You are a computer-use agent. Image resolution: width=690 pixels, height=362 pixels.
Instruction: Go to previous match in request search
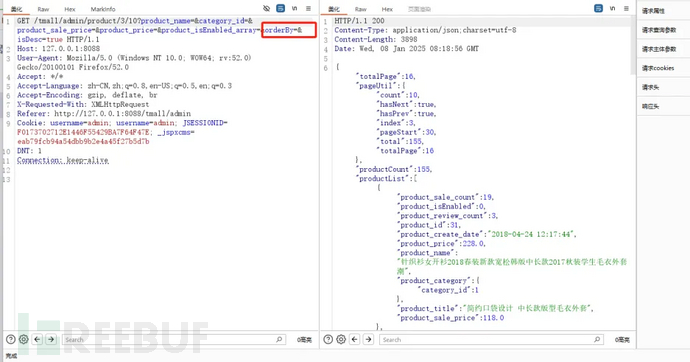[37, 339]
